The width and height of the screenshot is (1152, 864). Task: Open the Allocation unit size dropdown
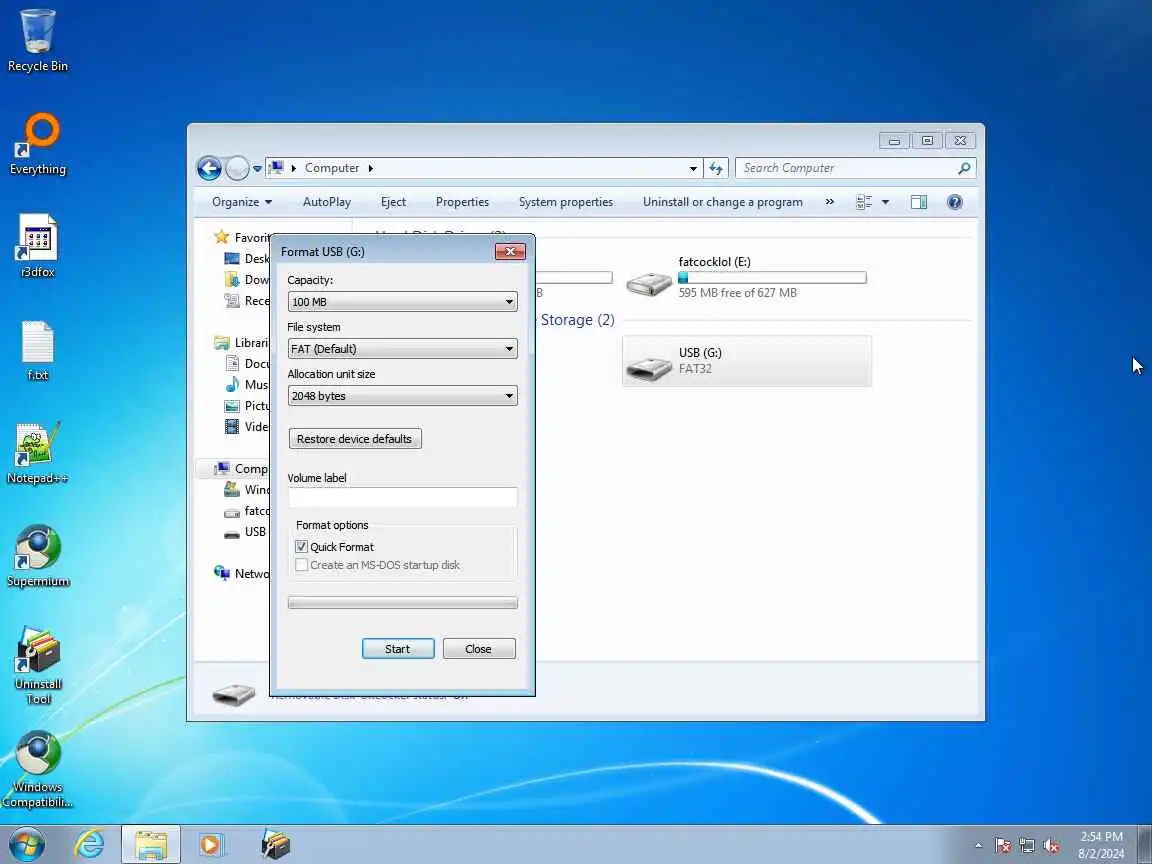[x=403, y=396]
